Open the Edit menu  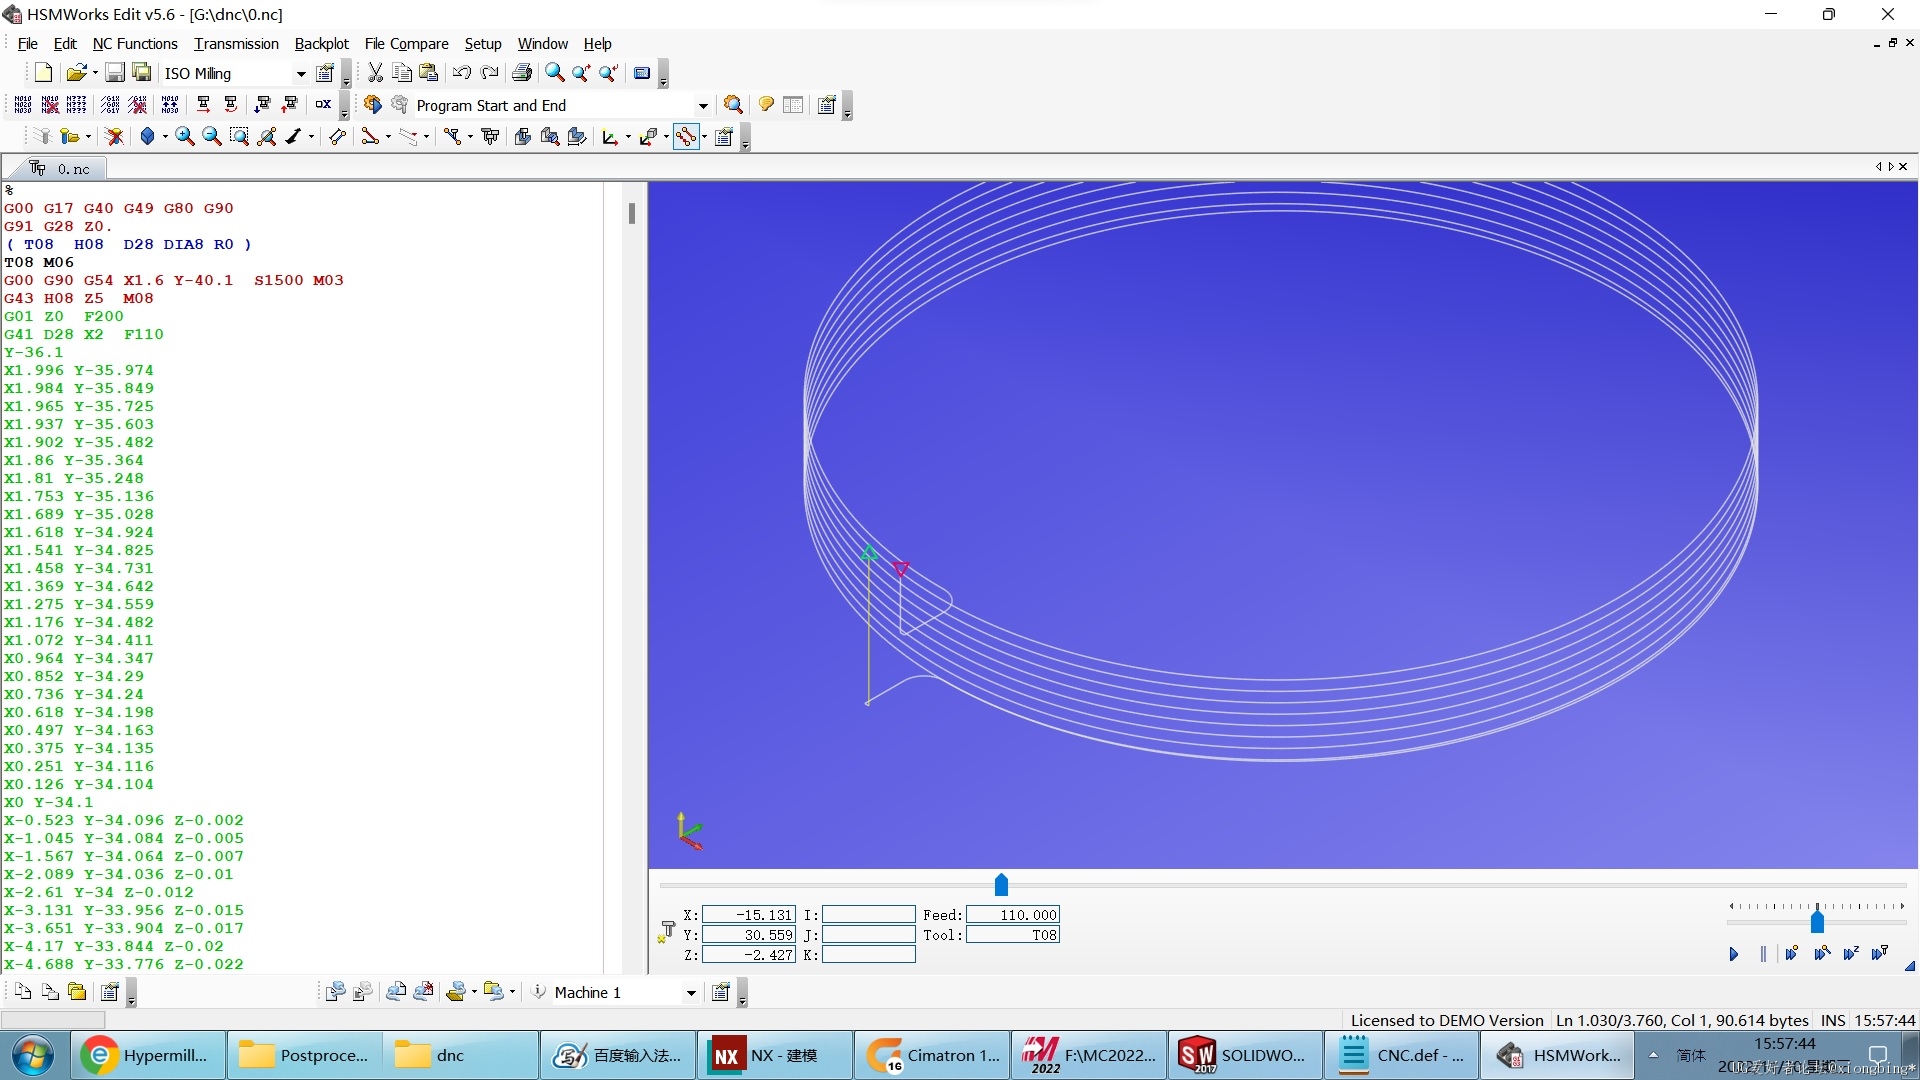click(65, 44)
